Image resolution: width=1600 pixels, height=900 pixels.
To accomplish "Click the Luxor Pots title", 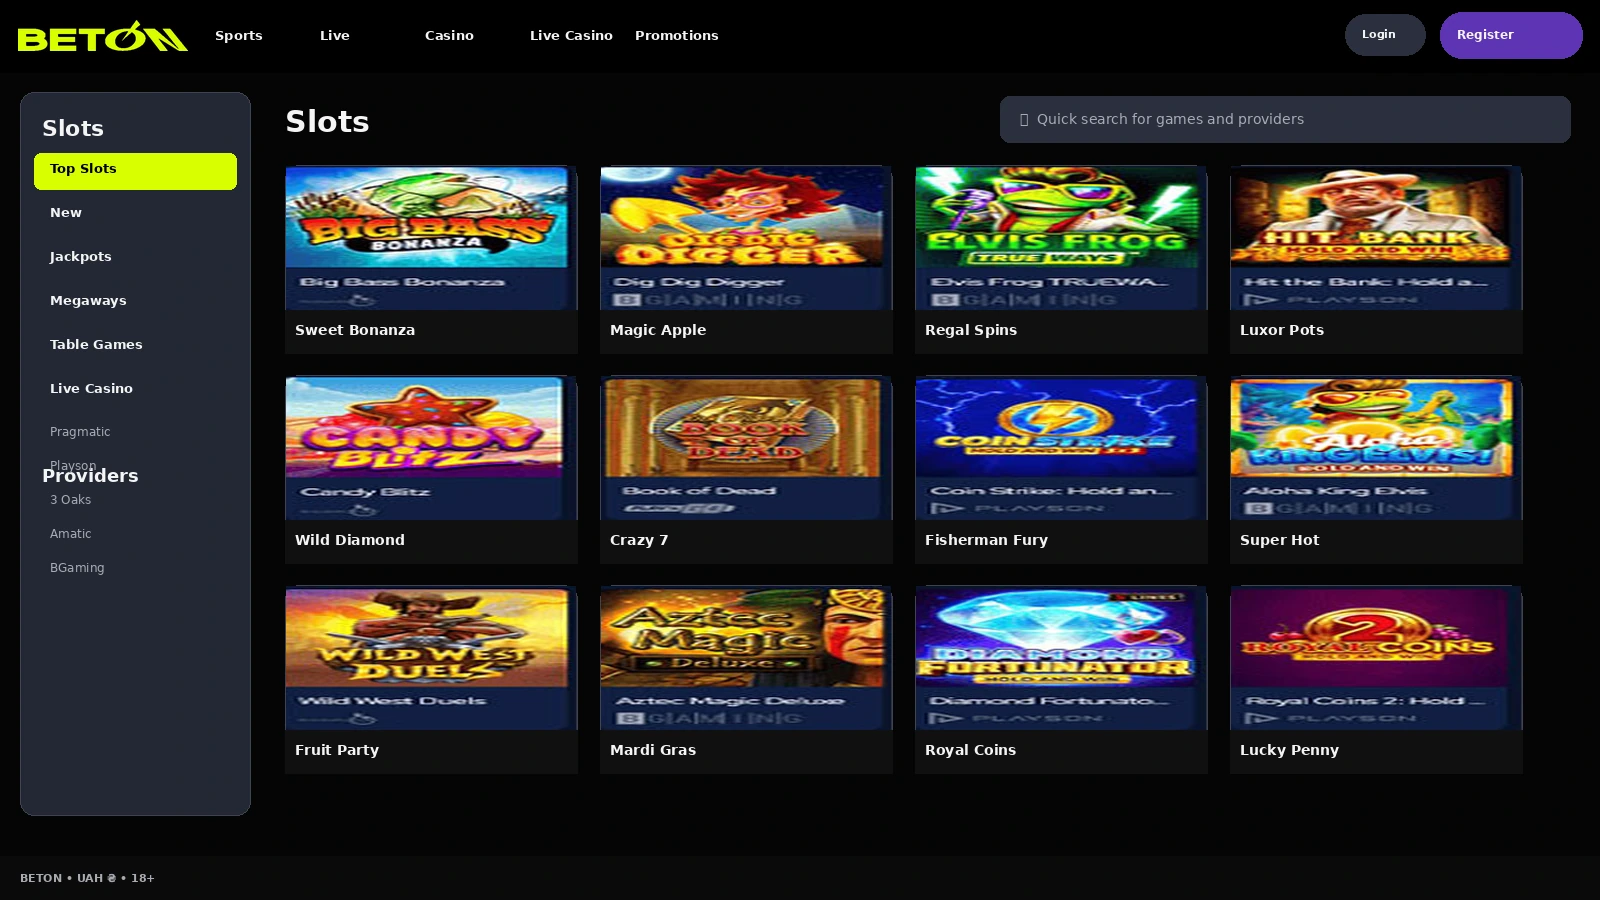I will point(1282,330).
